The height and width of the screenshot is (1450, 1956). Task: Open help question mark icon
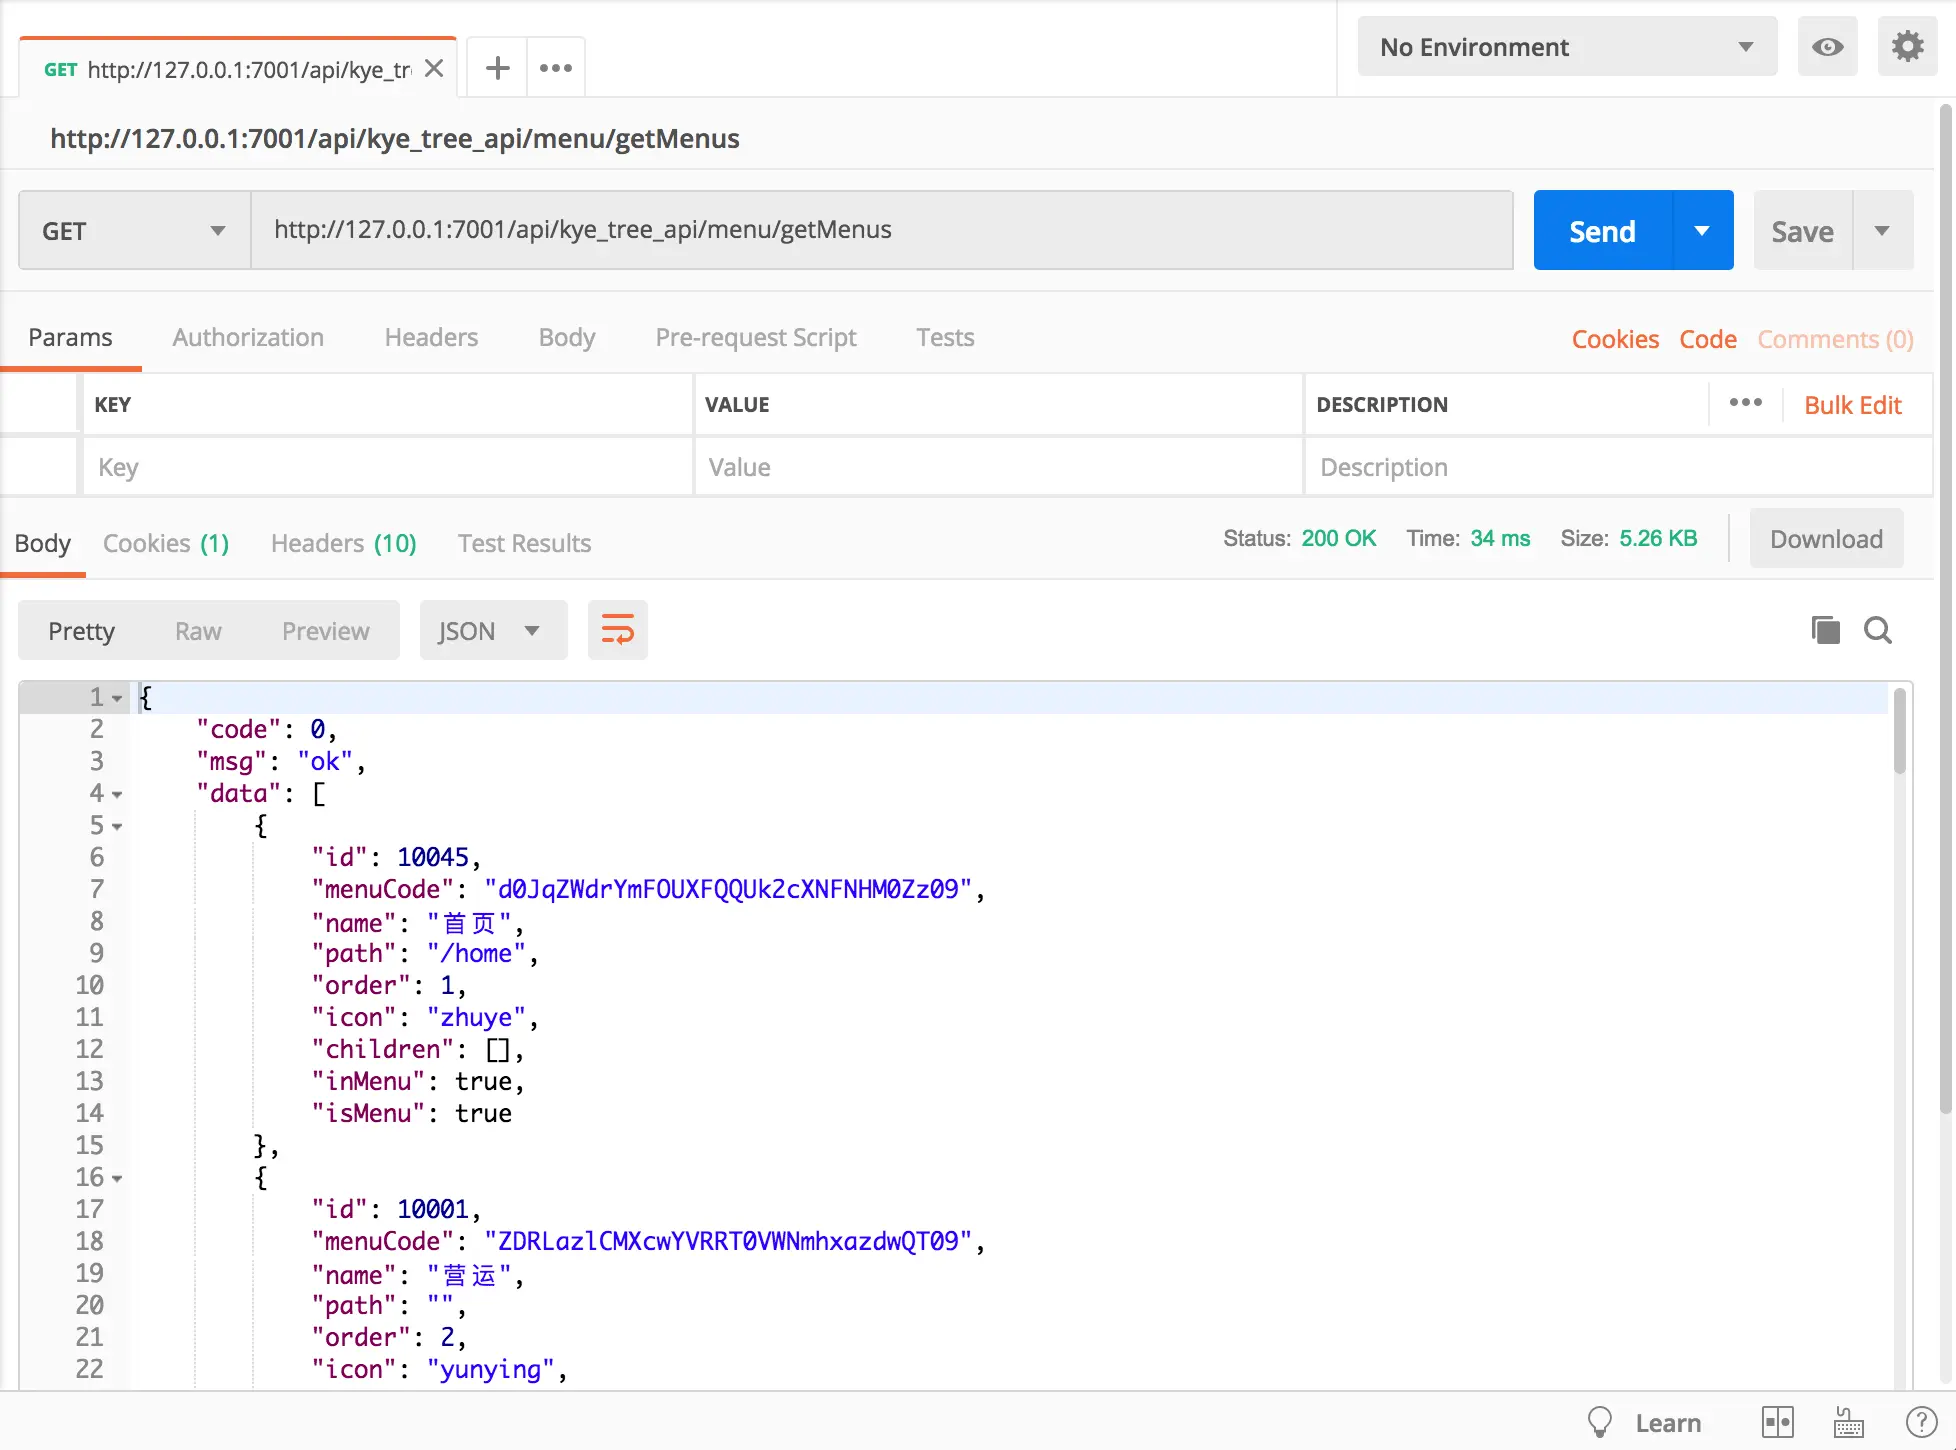pos(1921,1422)
